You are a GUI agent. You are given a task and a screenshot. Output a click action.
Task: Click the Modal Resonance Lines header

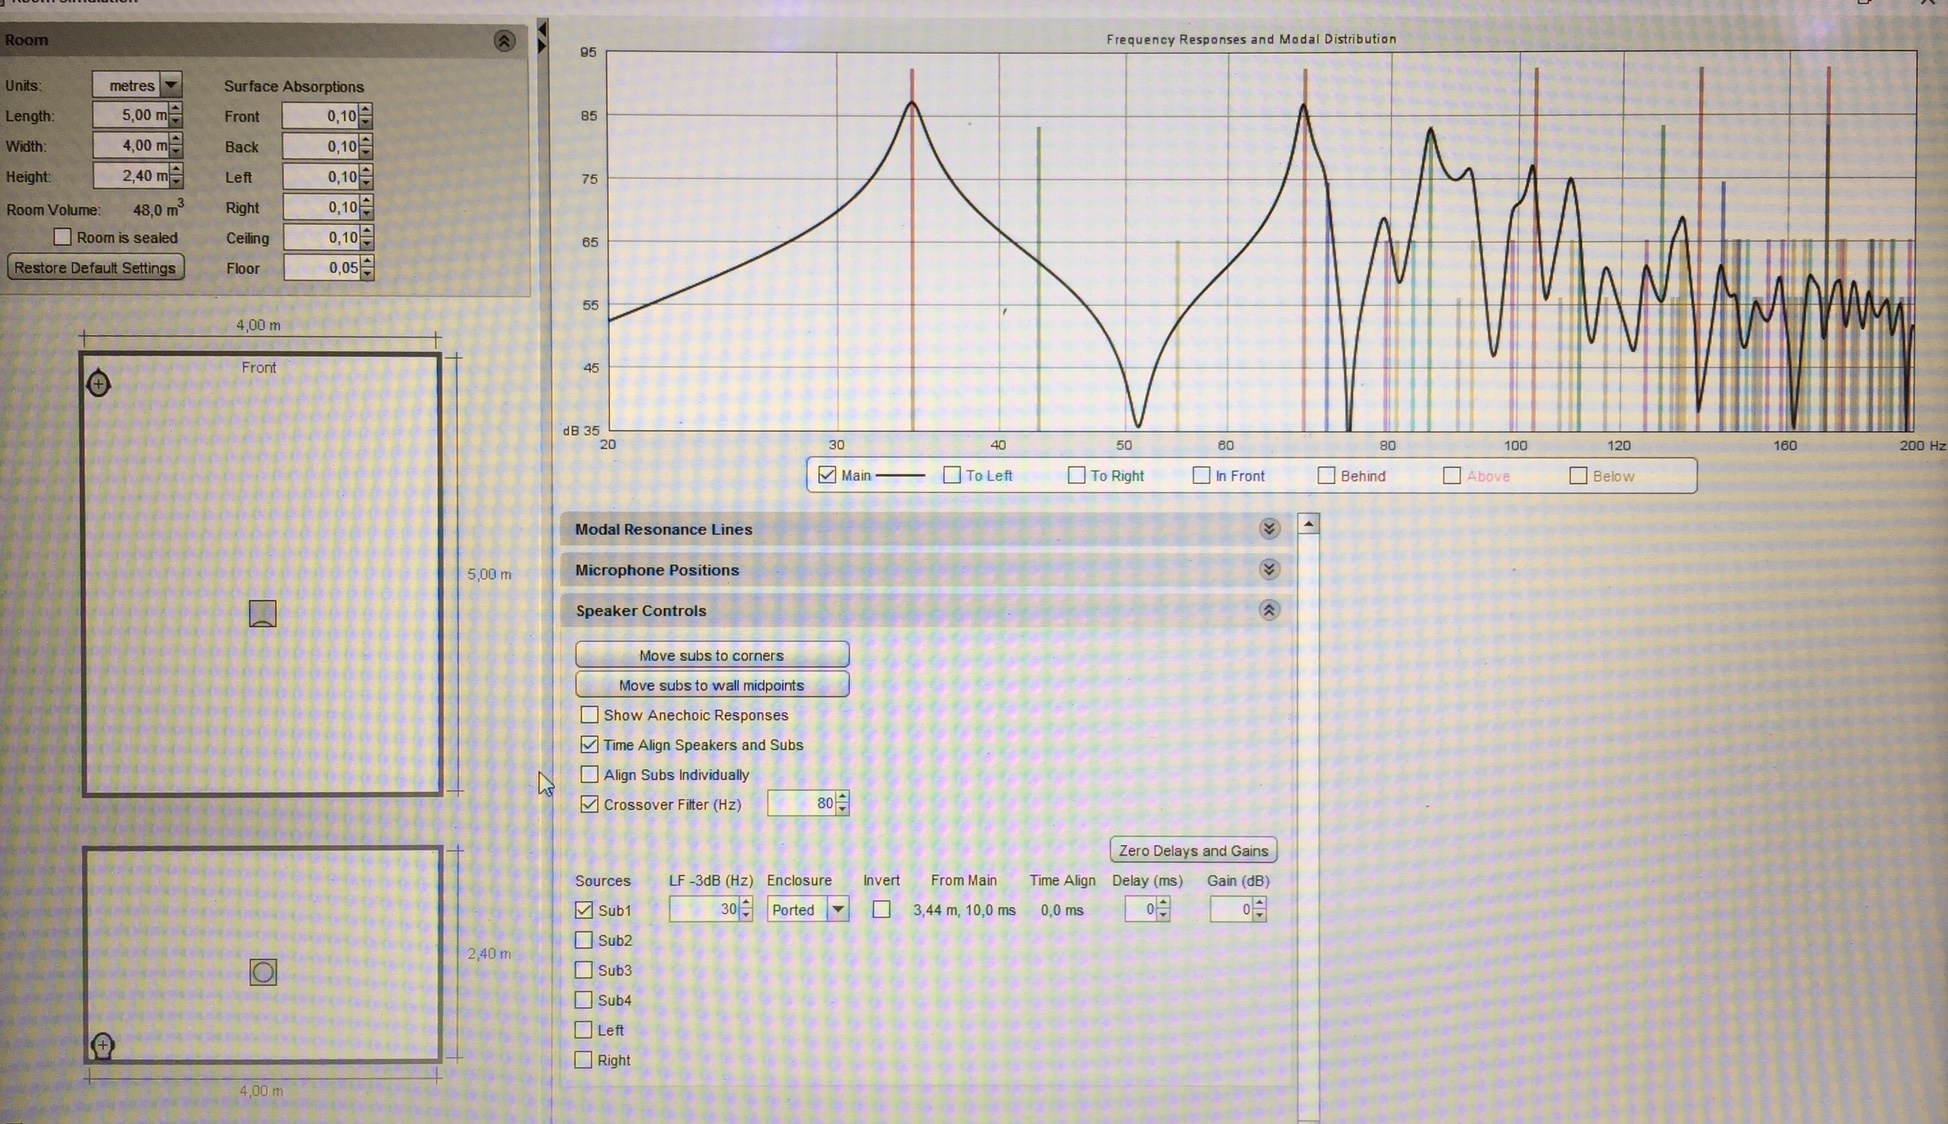[926, 529]
